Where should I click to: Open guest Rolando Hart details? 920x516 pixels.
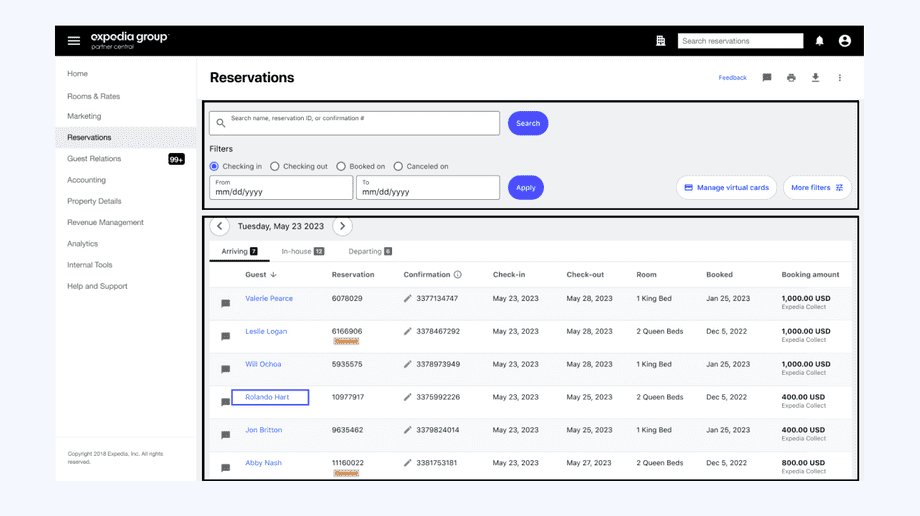[267, 397]
